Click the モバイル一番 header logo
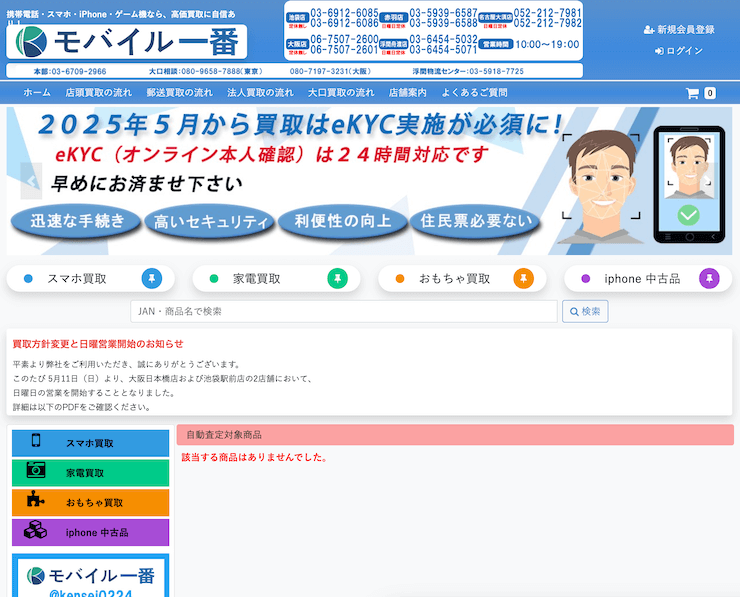The height and width of the screenshot is (597, 740). 126,42
